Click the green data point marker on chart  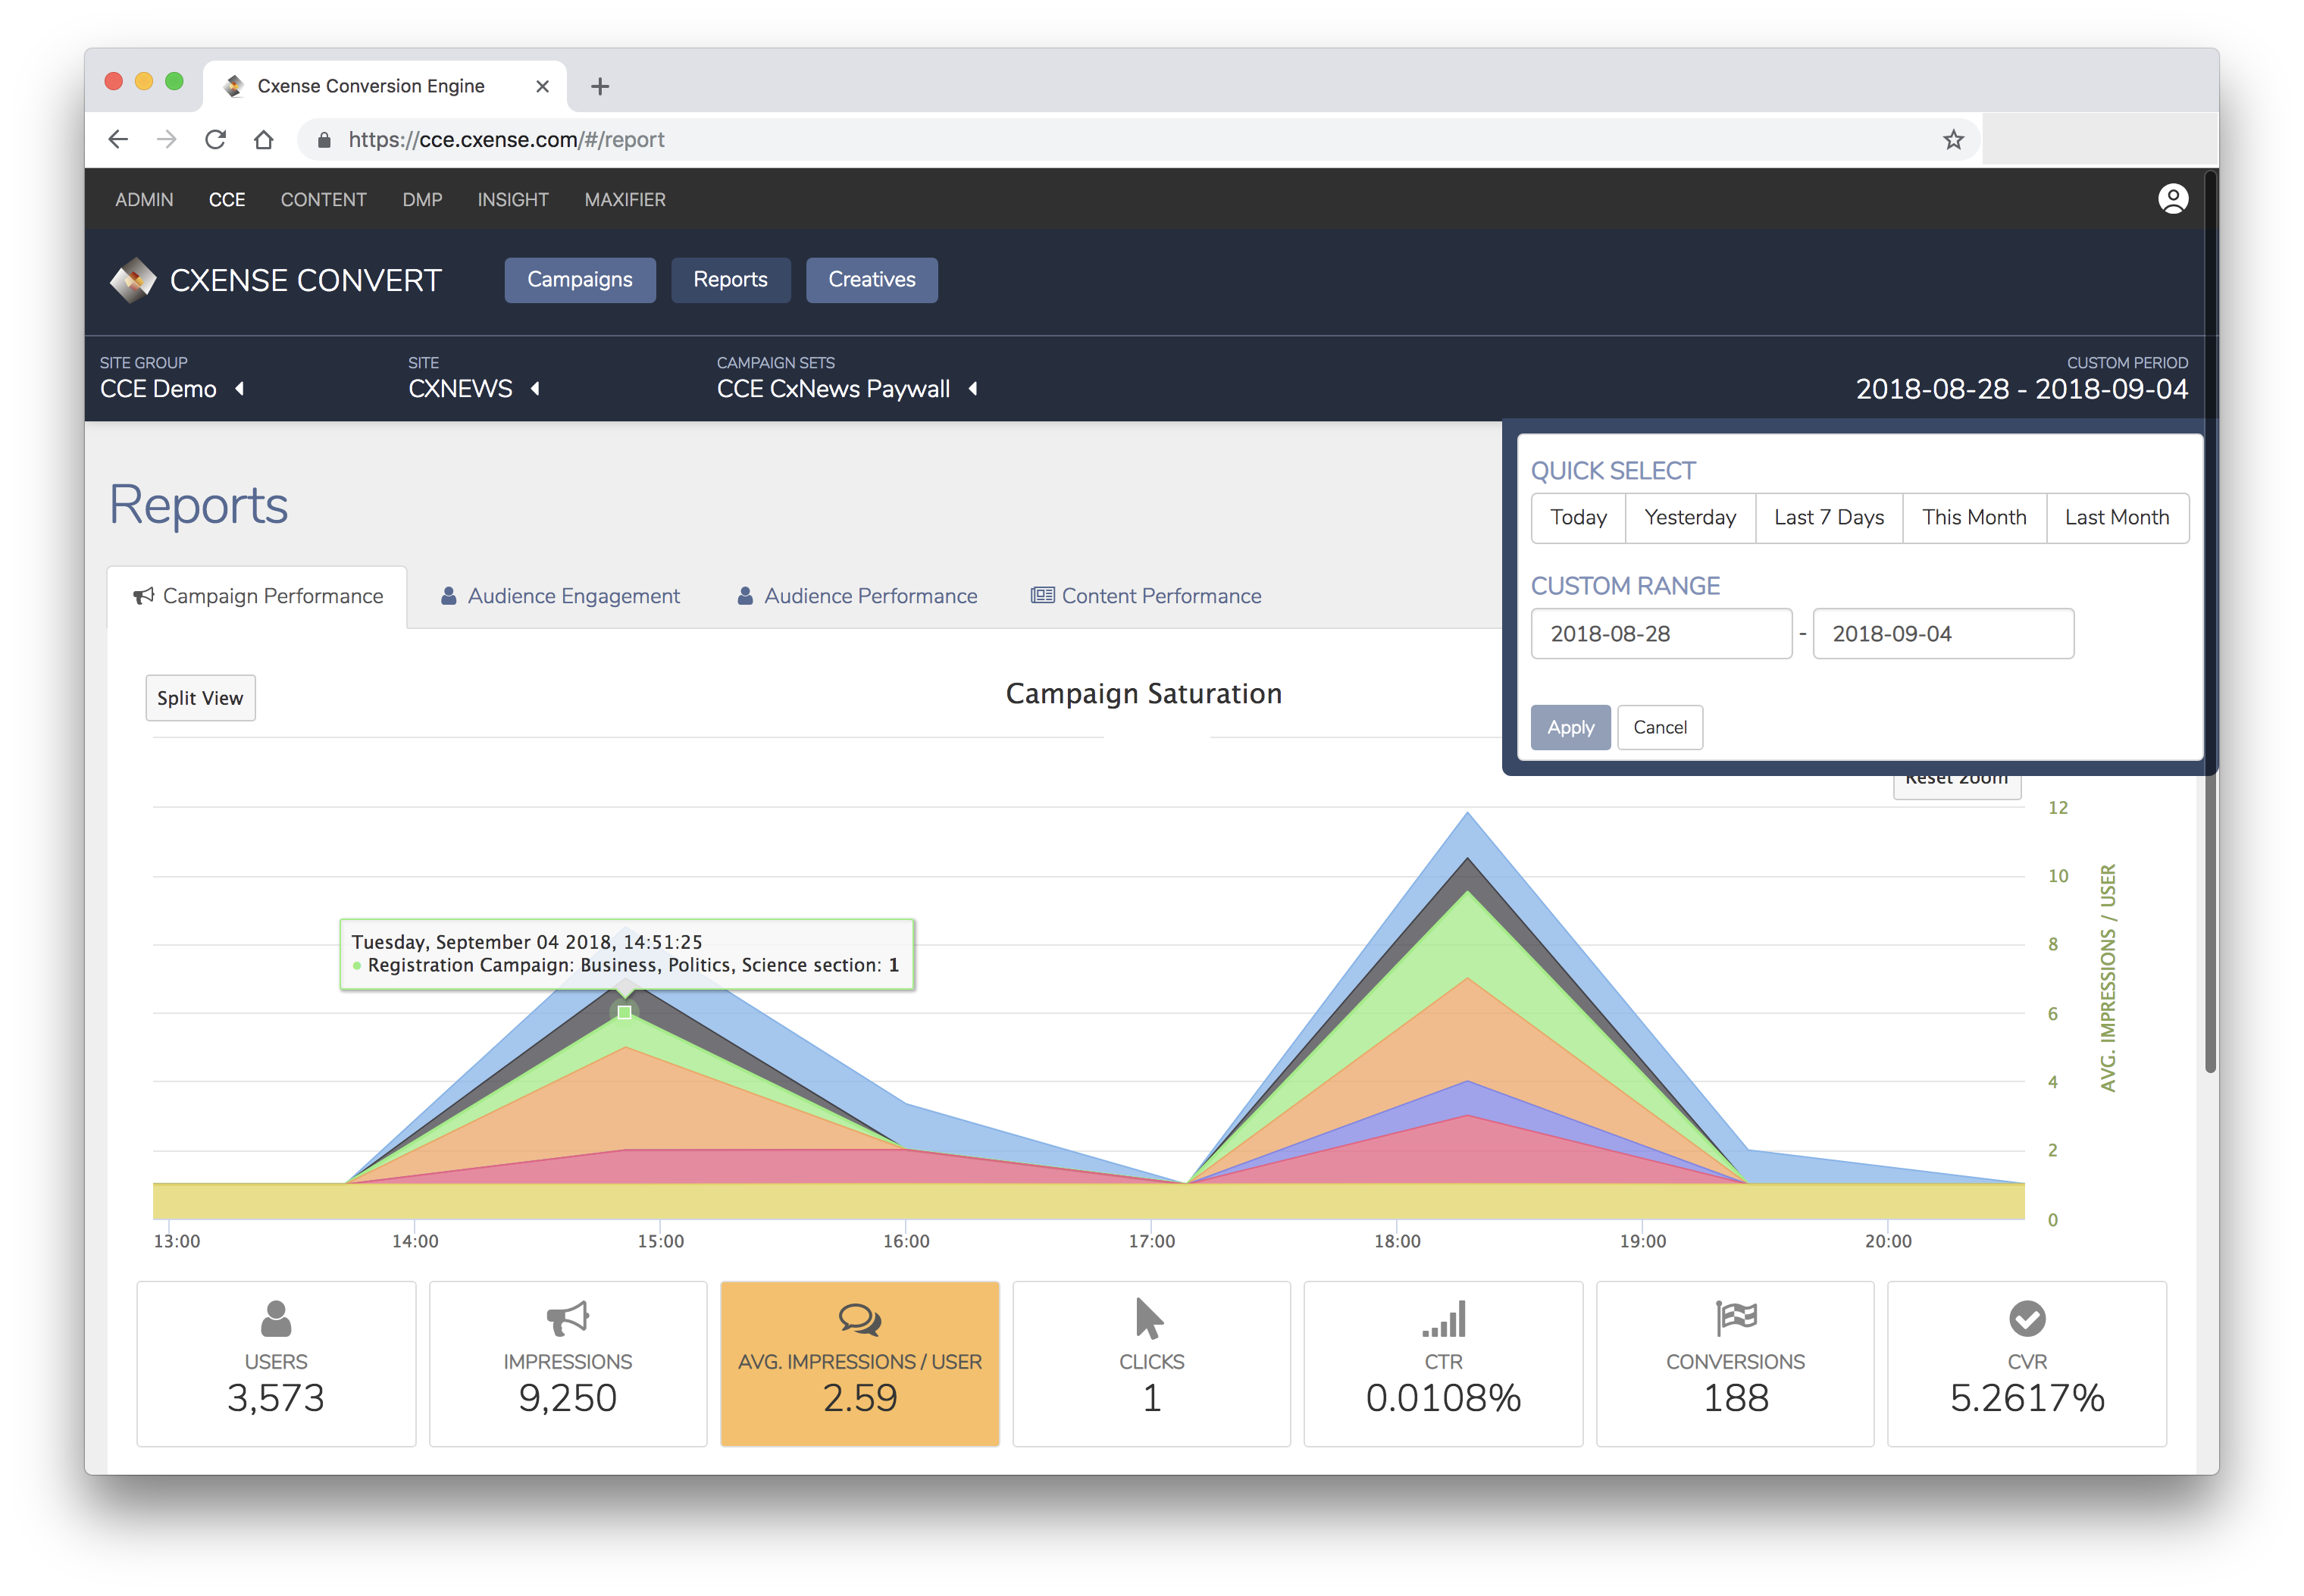point(624,1012)
